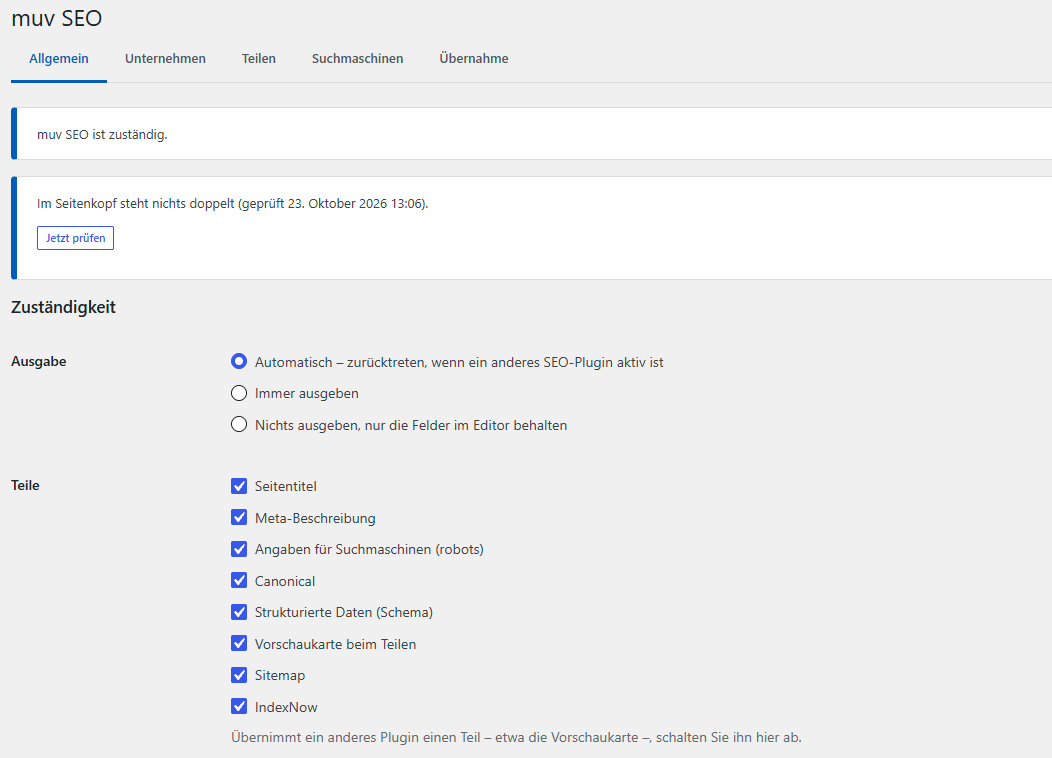Open the Allgemein tab
The width and height of the screenshot is (1052, 758).
(x=58, y=59)
